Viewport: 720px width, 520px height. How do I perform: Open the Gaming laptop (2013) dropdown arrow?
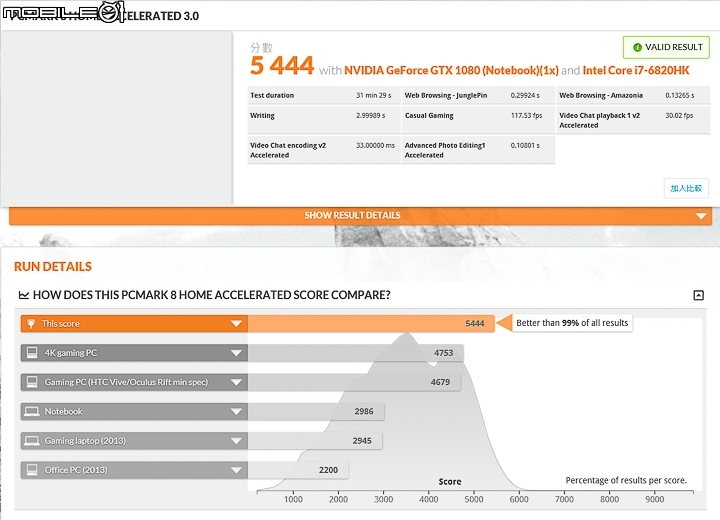point(236,441)
